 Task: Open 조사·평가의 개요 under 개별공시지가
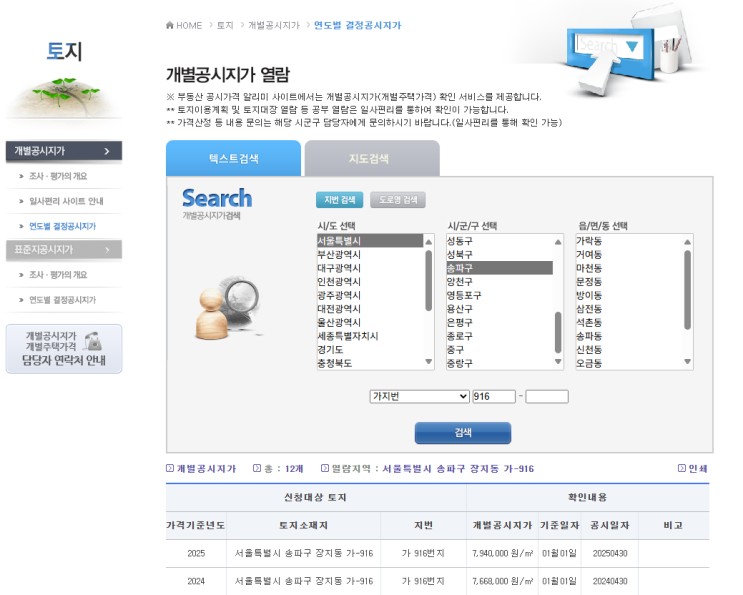58,176
